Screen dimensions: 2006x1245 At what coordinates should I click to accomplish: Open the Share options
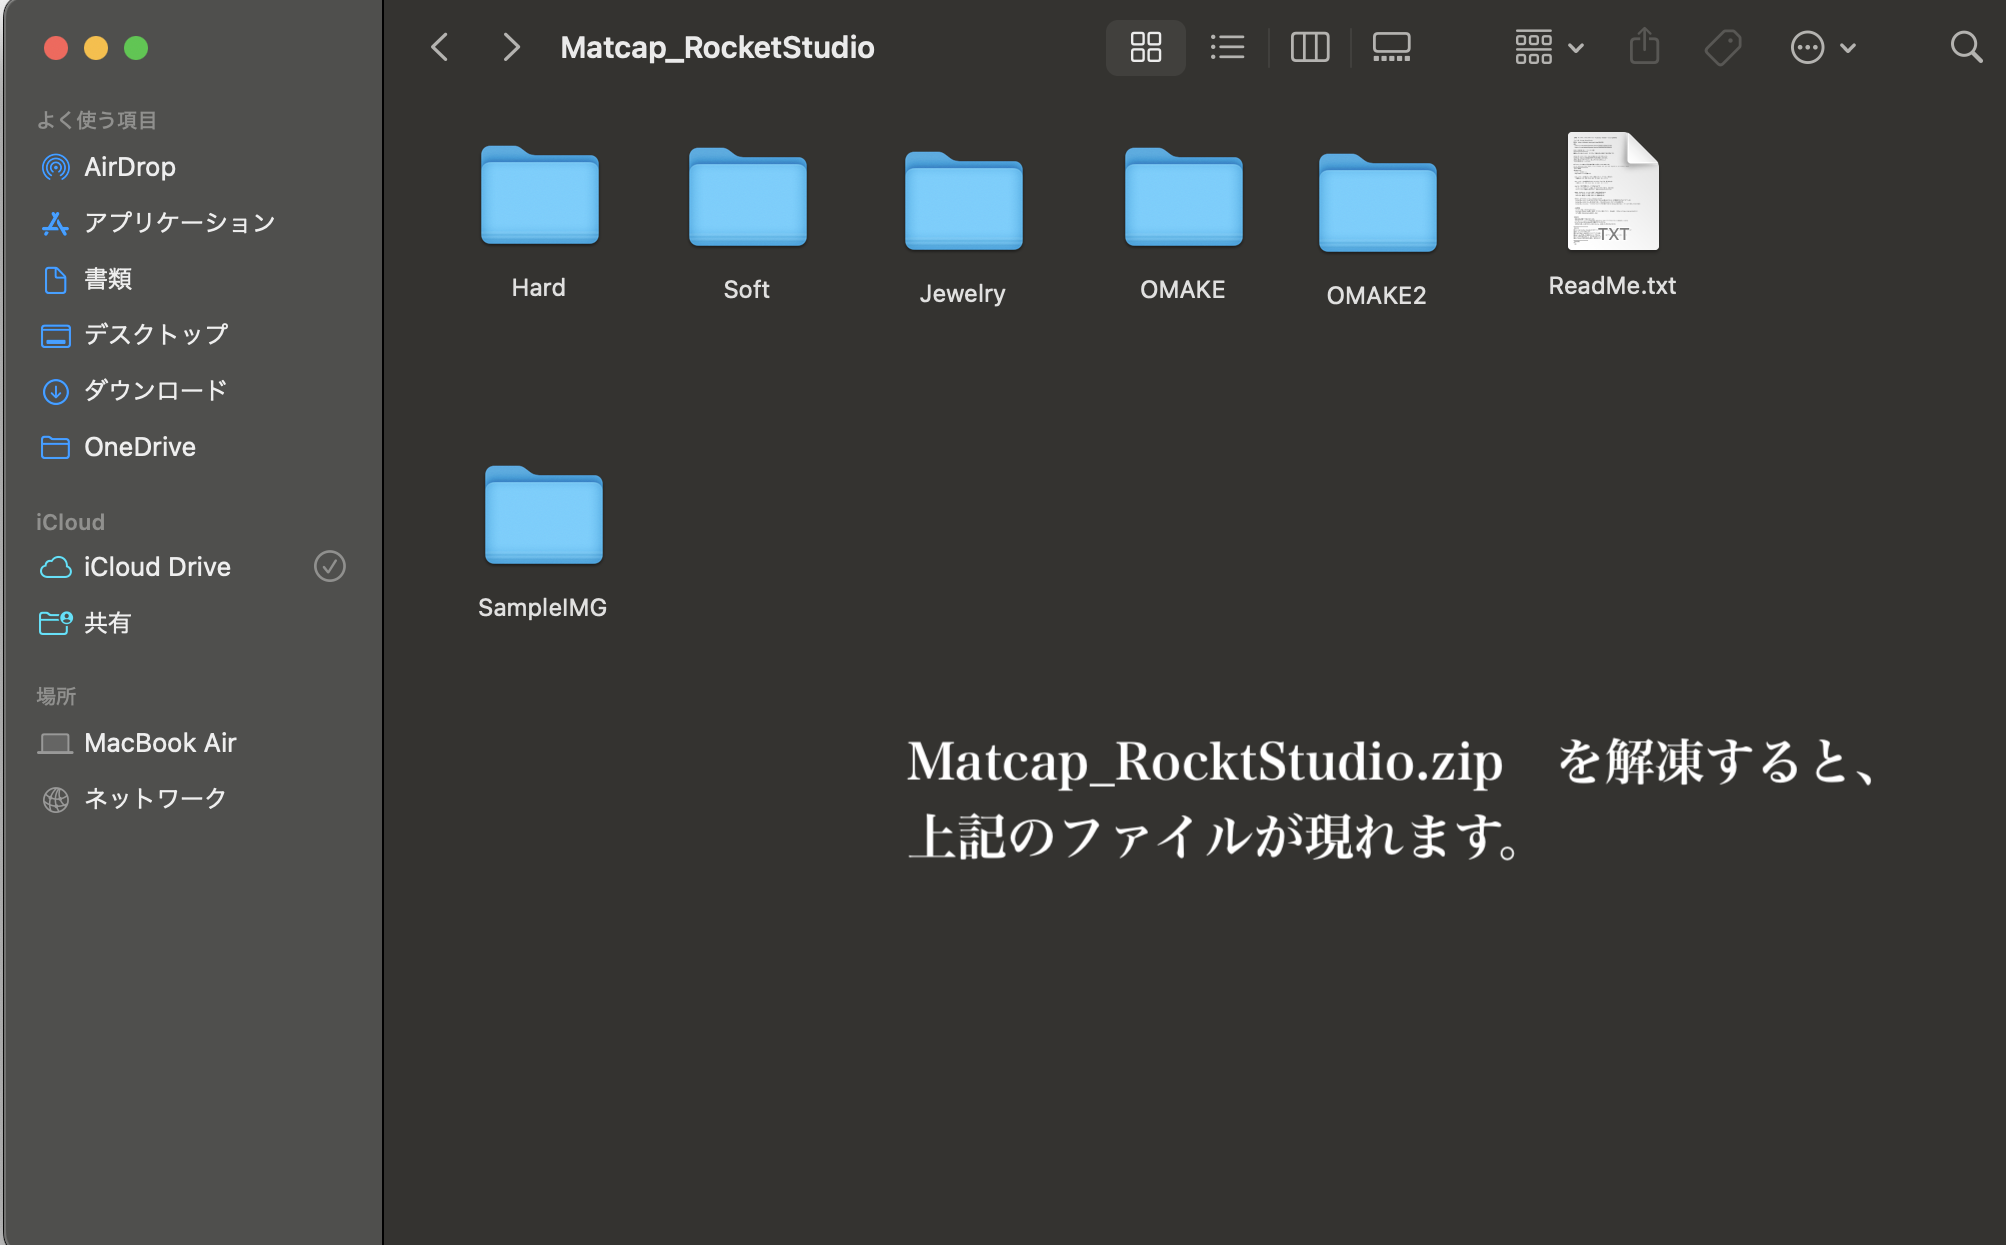[1644, 46]
